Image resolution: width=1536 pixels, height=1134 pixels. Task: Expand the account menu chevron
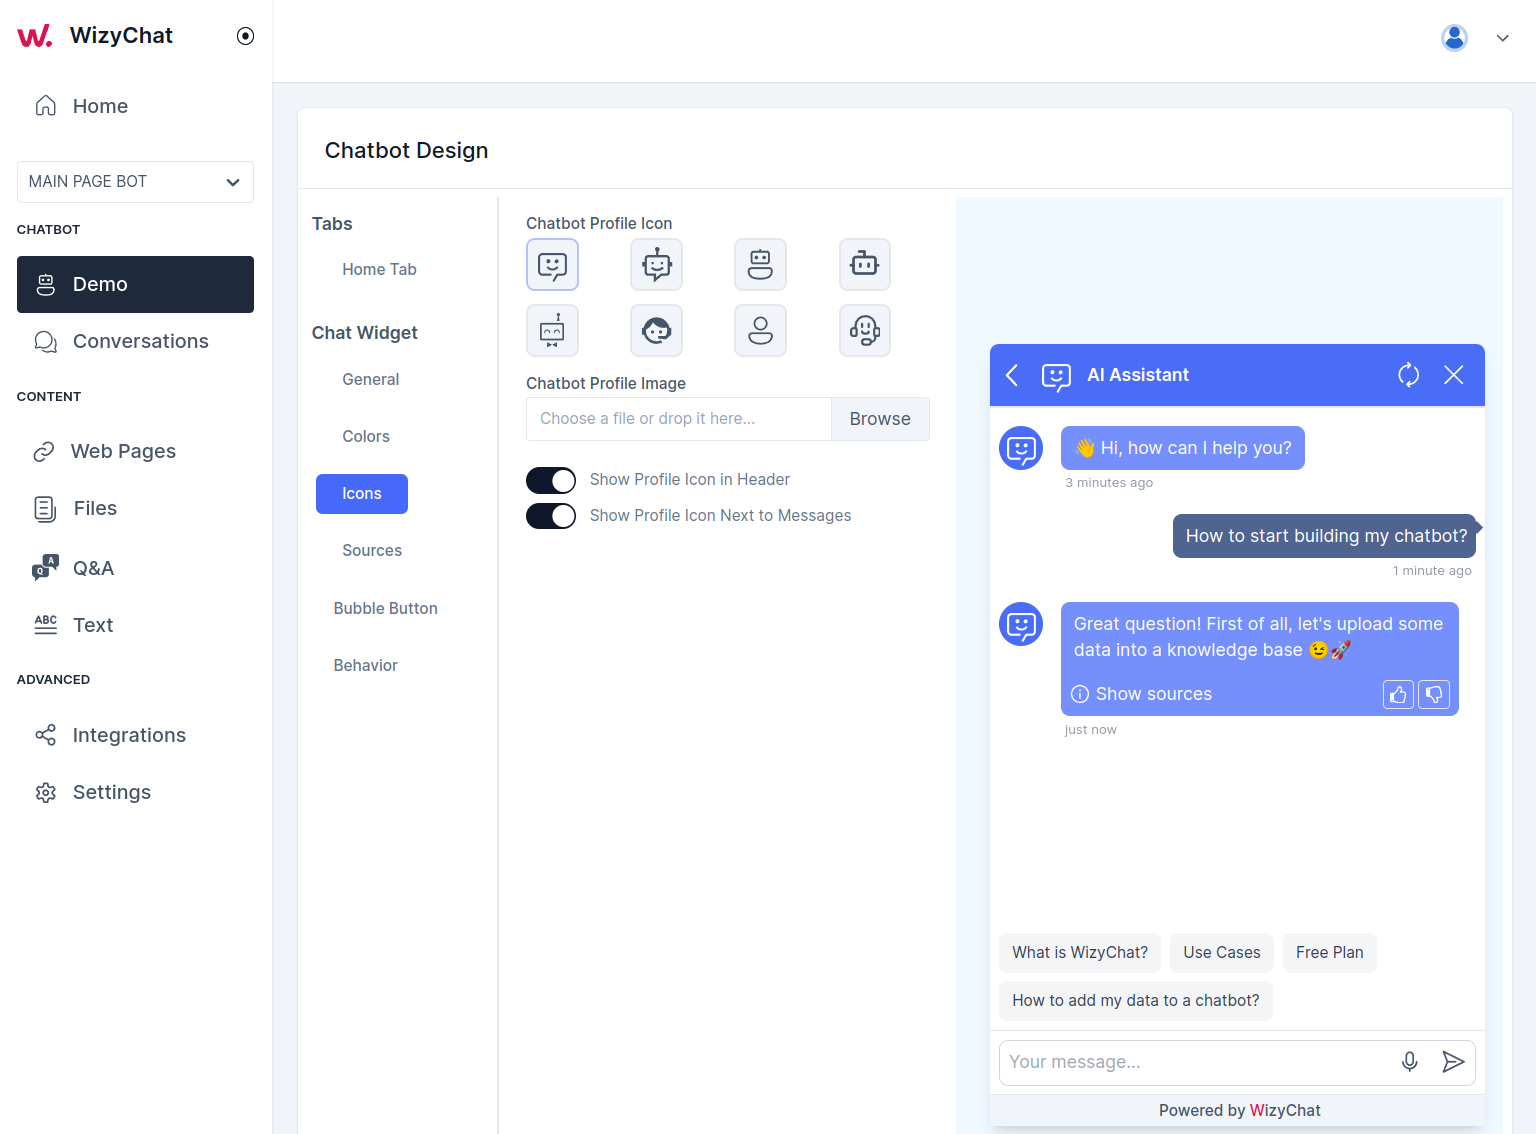[1502, 38]
